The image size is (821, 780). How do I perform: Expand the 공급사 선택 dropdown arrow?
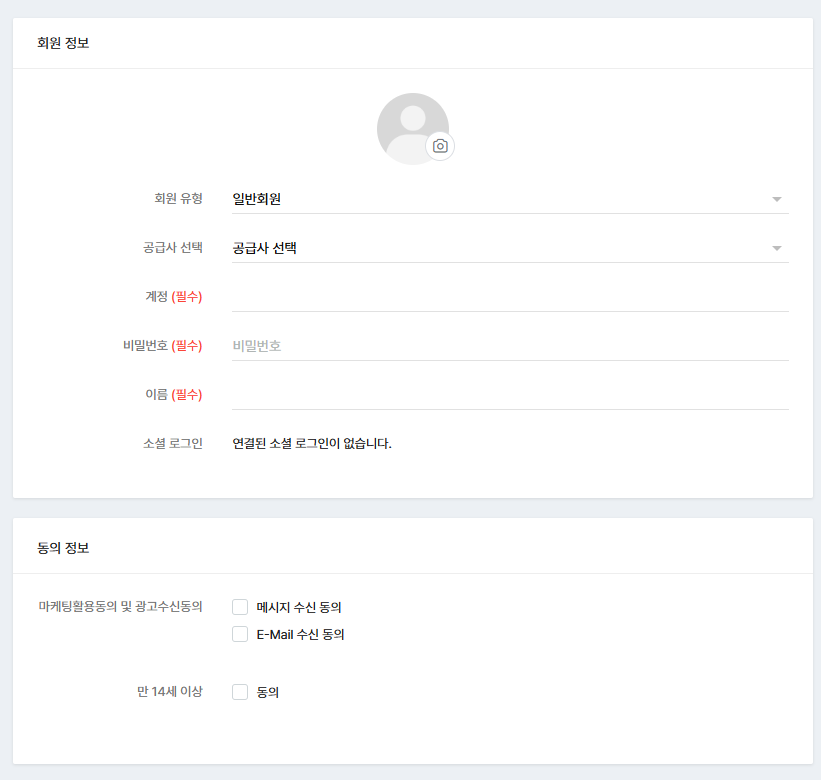tap(777, 248)
